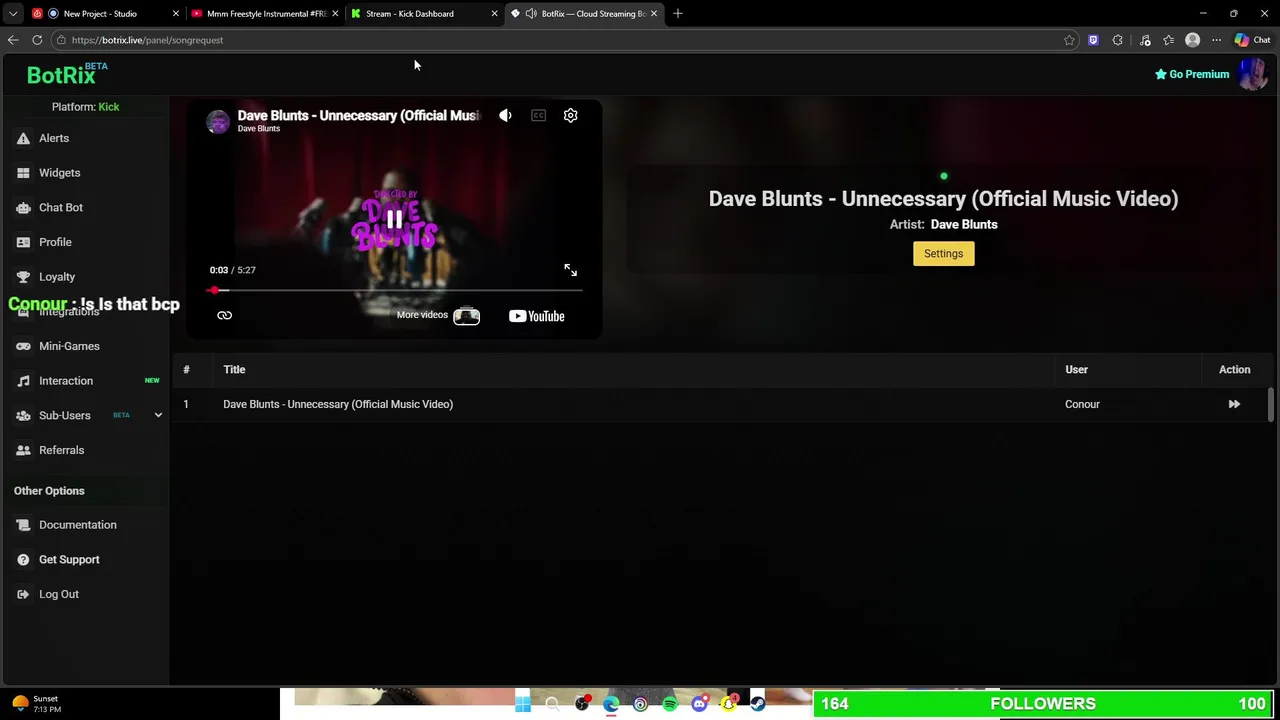Image resolution: width=1280 pixels, height=720 pixels.
Task: Close the Kick Dashboard tab
Action: pyautogui.click(x=494, y=14)
